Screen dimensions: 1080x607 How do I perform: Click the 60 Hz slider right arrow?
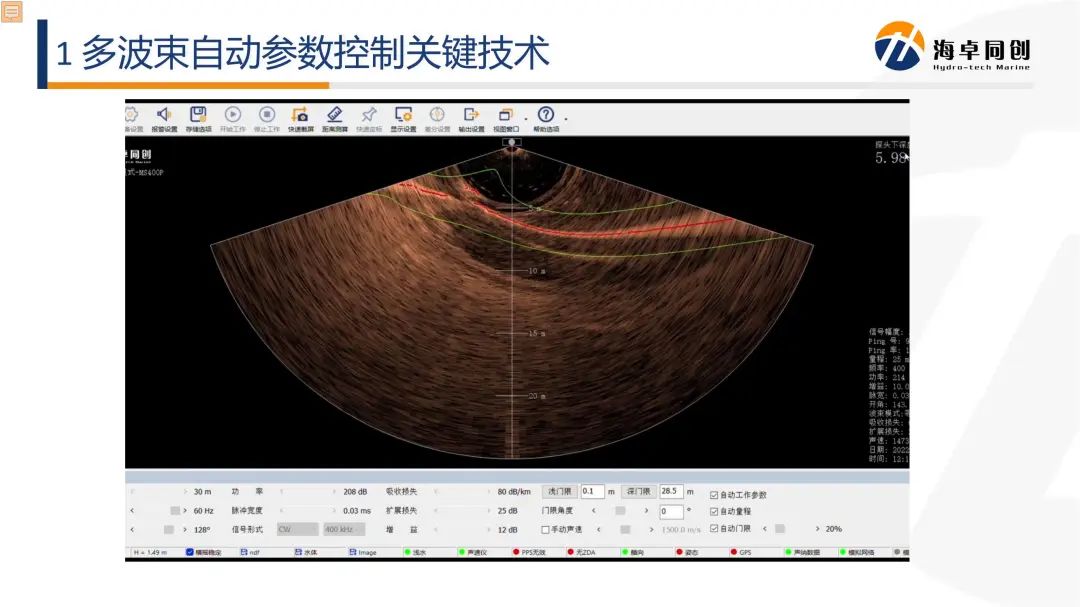click(x=184, y=511)
